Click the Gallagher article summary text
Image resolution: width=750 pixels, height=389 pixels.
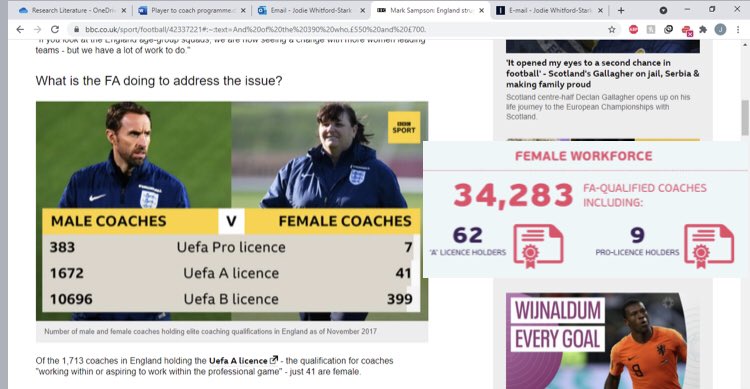pyautogui.click(x=598, y=107)
